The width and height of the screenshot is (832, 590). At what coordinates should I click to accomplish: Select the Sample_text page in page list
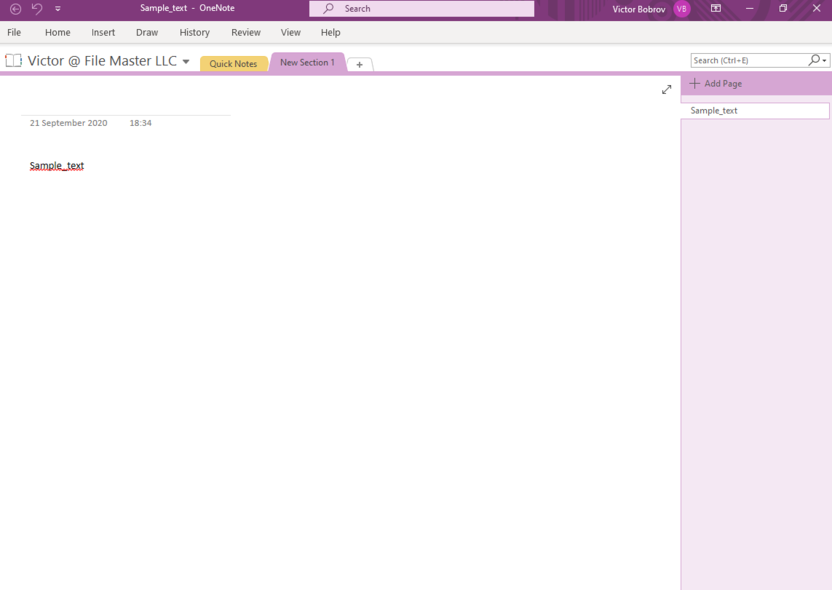[754, 111]
